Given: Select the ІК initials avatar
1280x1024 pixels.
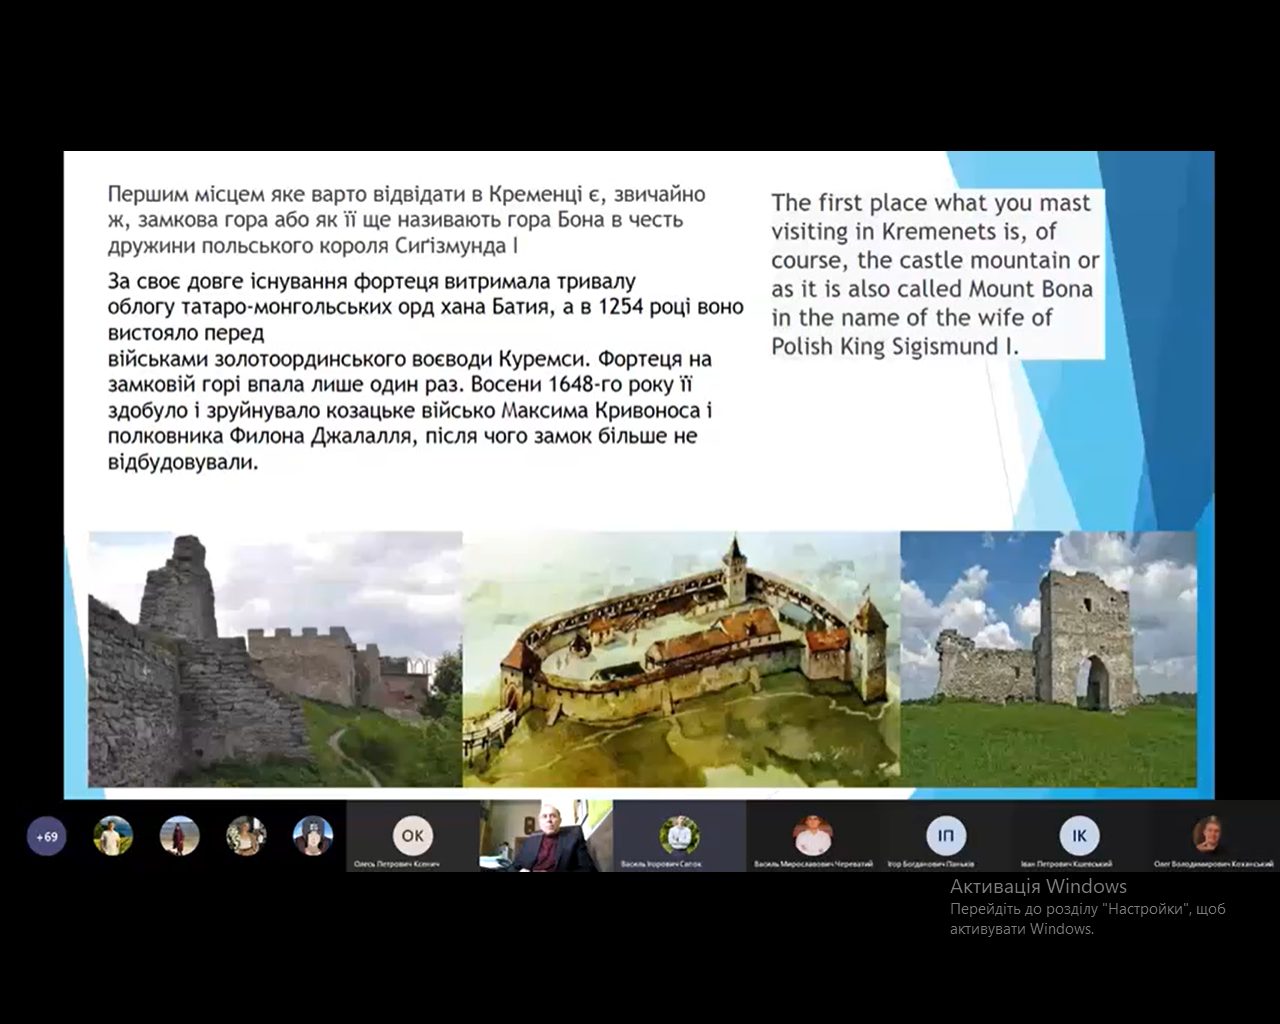Looking at the screenshot, I should click(1080, 834).
